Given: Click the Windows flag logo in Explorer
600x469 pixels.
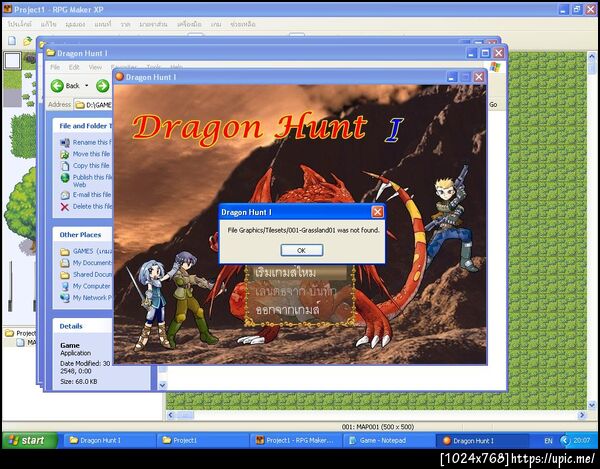Looking at the screenshot, I should [495, 67].
